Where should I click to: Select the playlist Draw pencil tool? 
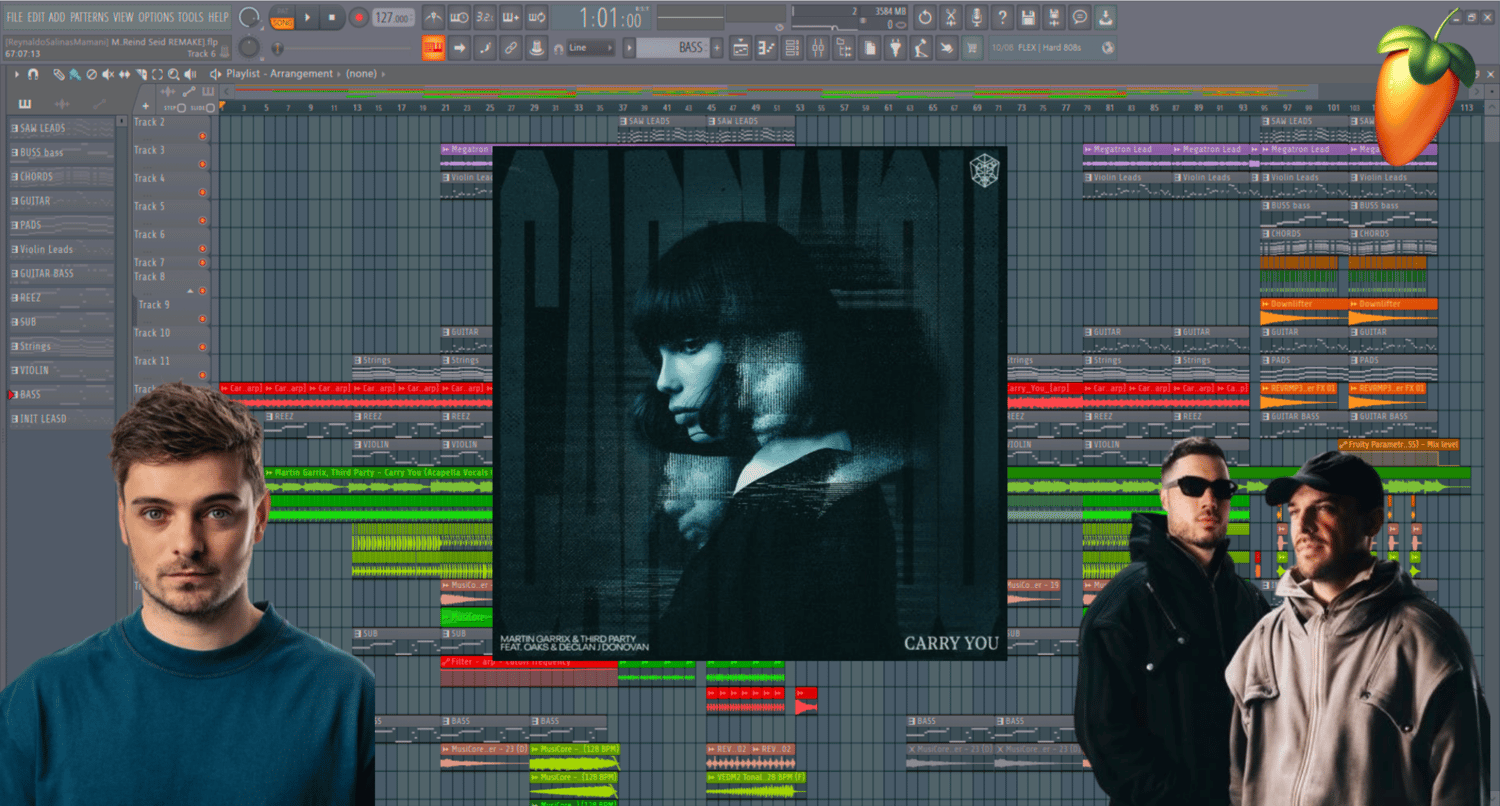59,74
